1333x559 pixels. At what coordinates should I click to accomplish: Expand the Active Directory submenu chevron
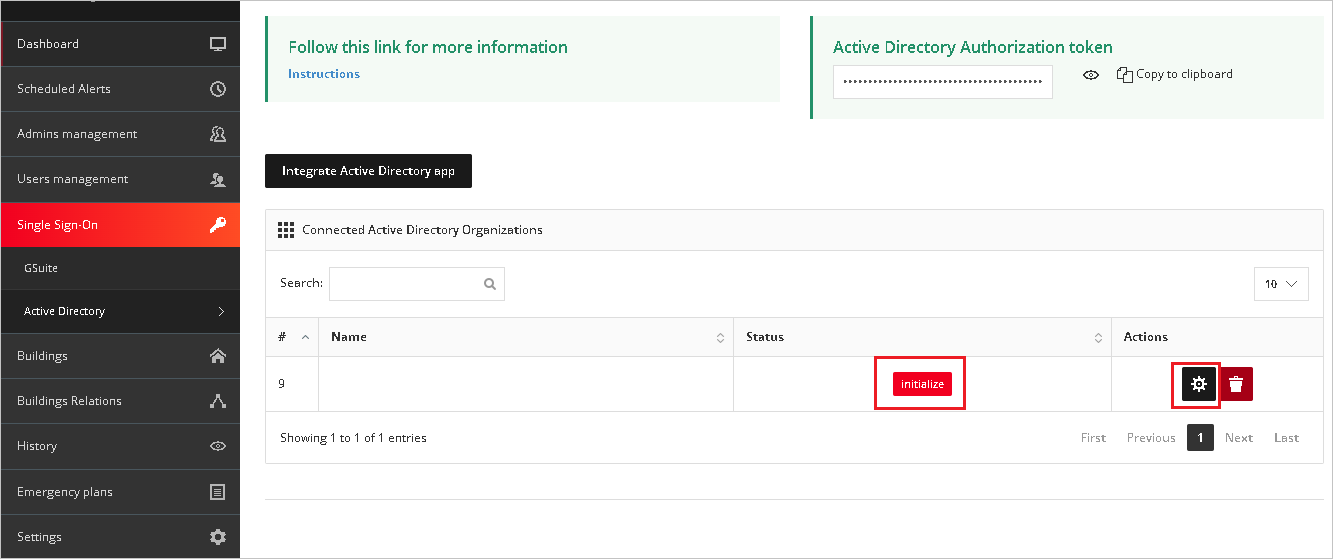click(x=221, y=312)
